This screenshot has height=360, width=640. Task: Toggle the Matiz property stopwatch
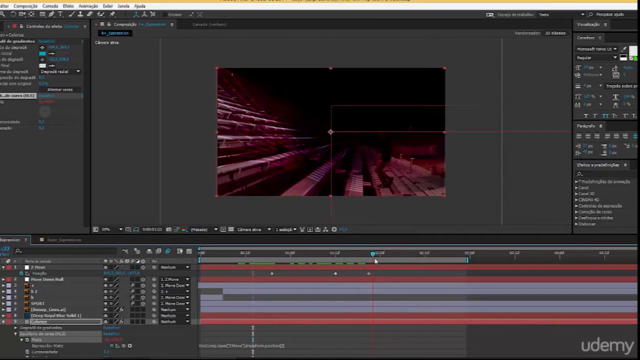coord(27,340)
